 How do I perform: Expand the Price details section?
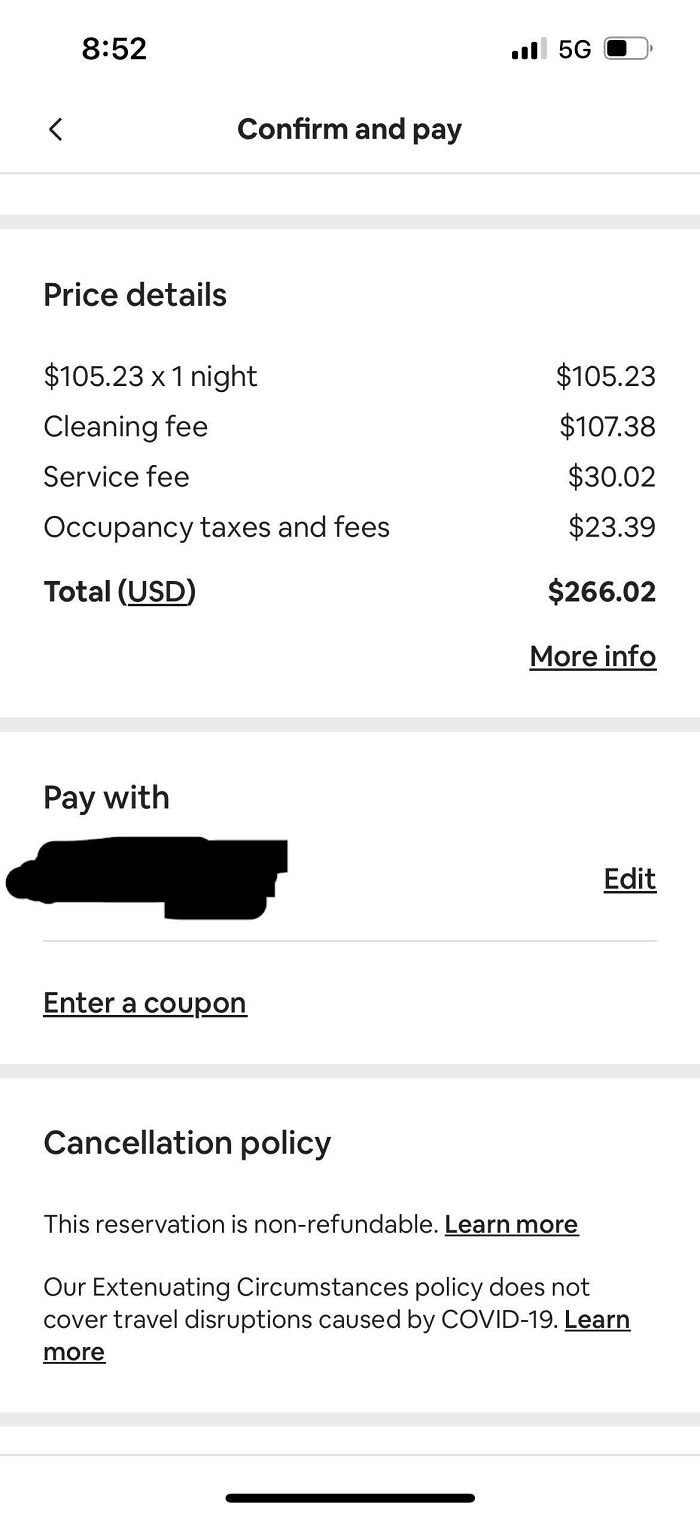tap(134, 294)
